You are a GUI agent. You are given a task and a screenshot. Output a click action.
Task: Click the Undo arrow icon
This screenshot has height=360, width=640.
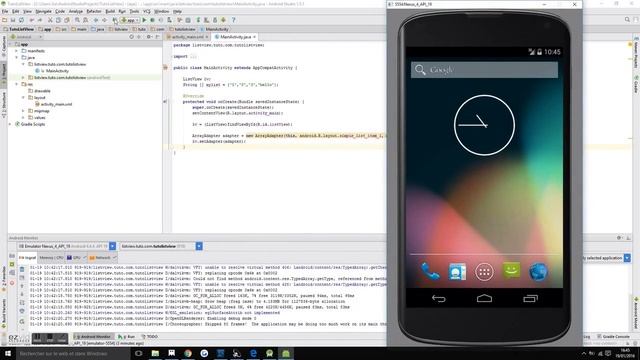(31, 20)
